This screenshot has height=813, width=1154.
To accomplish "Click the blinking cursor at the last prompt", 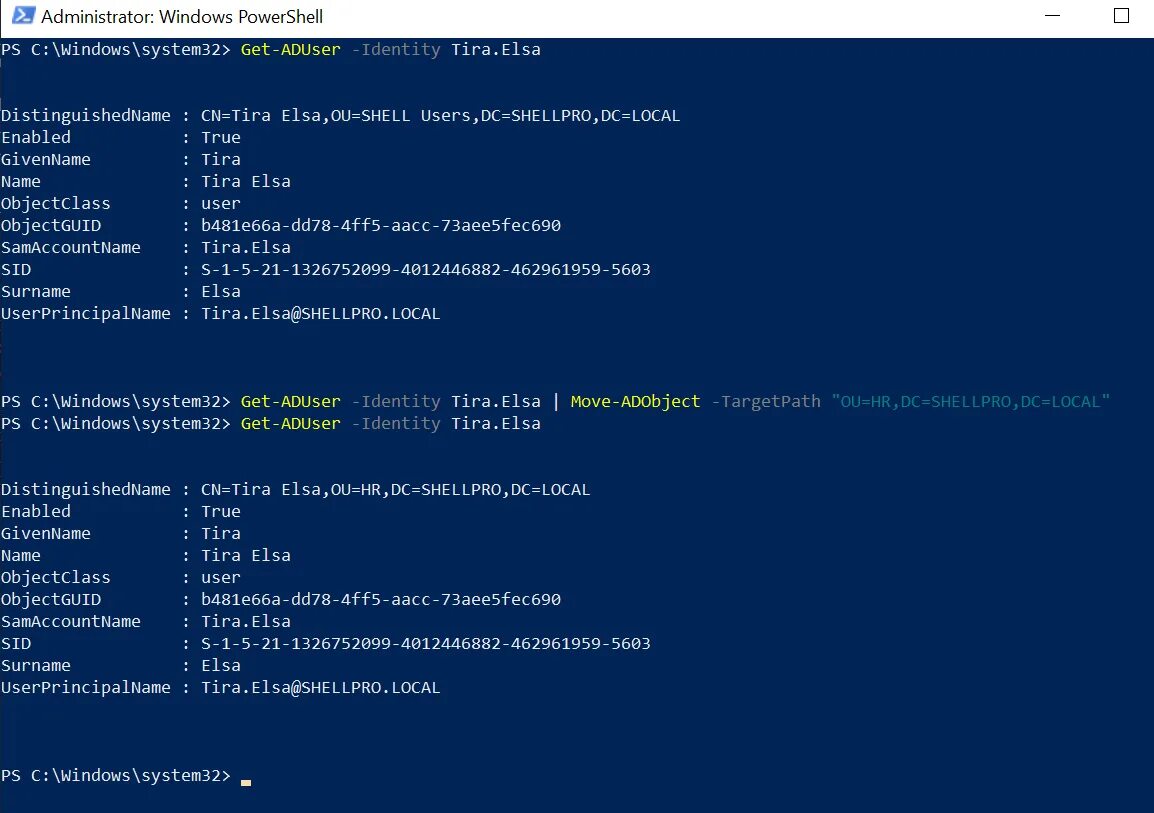I will point(246,782).
